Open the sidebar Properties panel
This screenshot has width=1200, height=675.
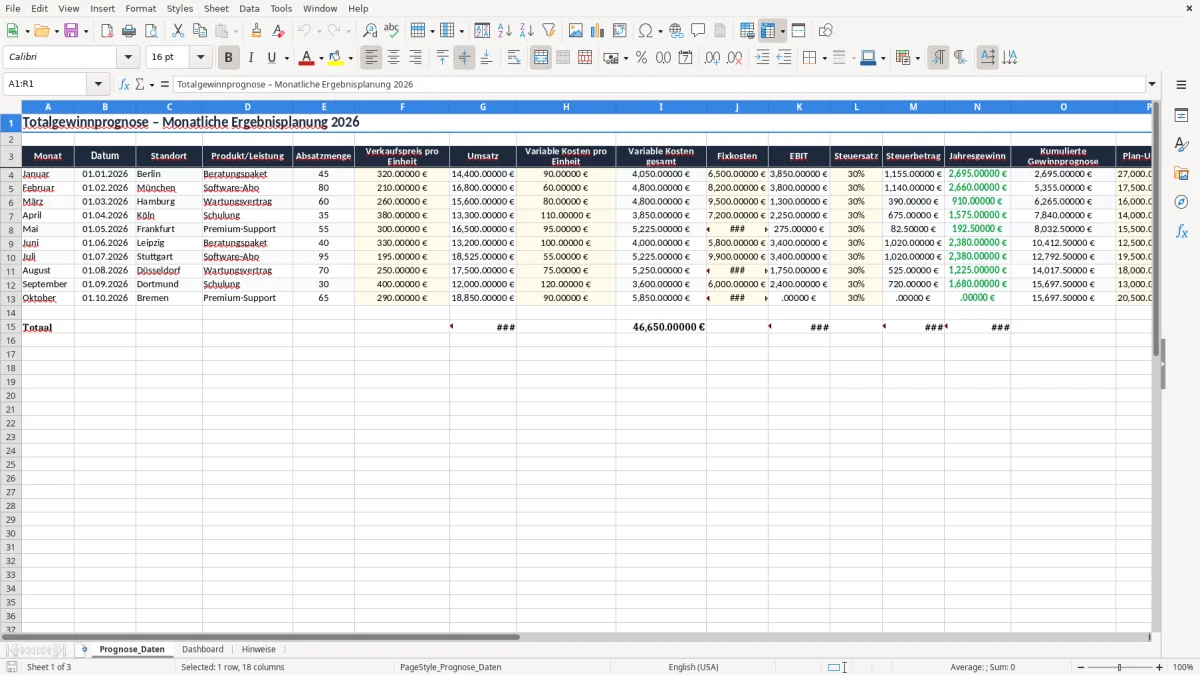pyautogui.click(x=1182, y=116)
